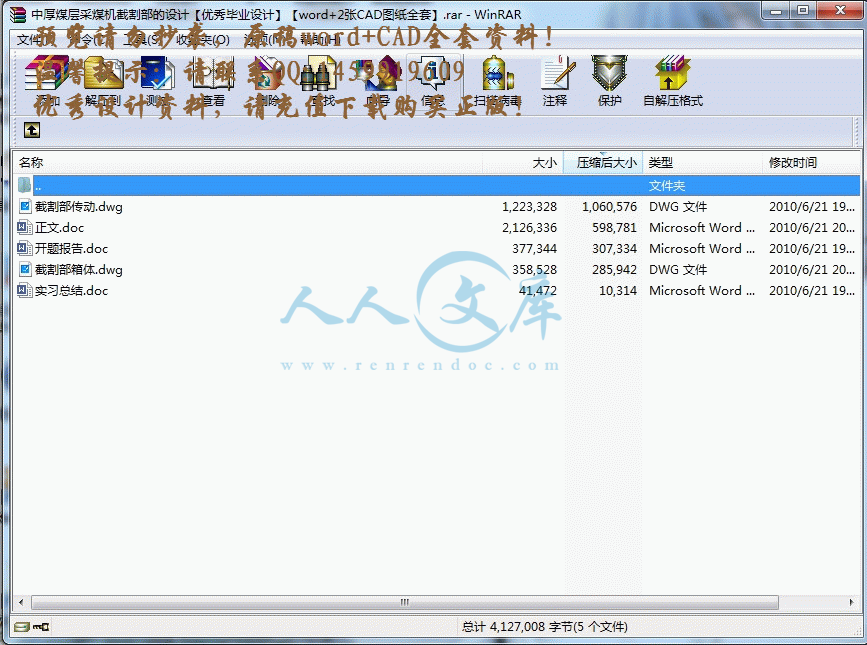Click the 添加 (Add) toolbar icon
The width and height of the screenshot is (867, 645).
click(46, 73)
